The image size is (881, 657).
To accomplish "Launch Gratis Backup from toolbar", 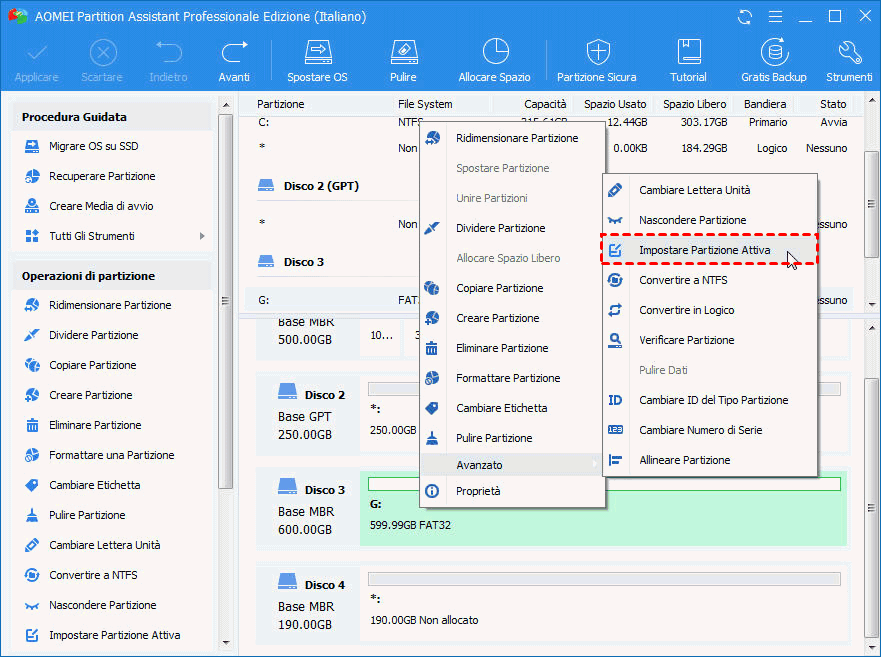I will click(773, 60).
